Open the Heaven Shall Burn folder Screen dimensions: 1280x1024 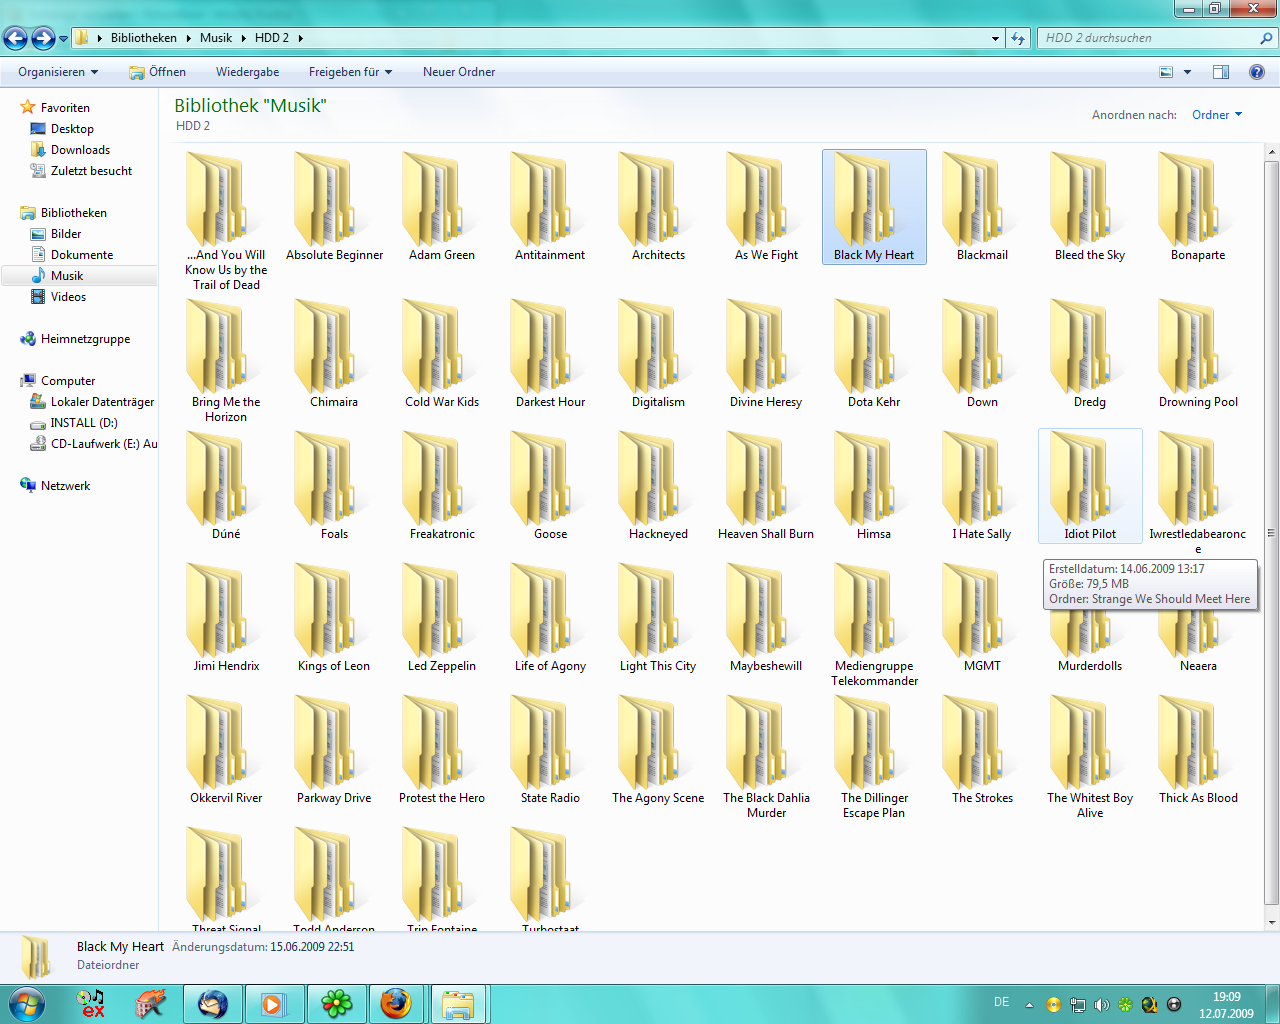[766, 486]
